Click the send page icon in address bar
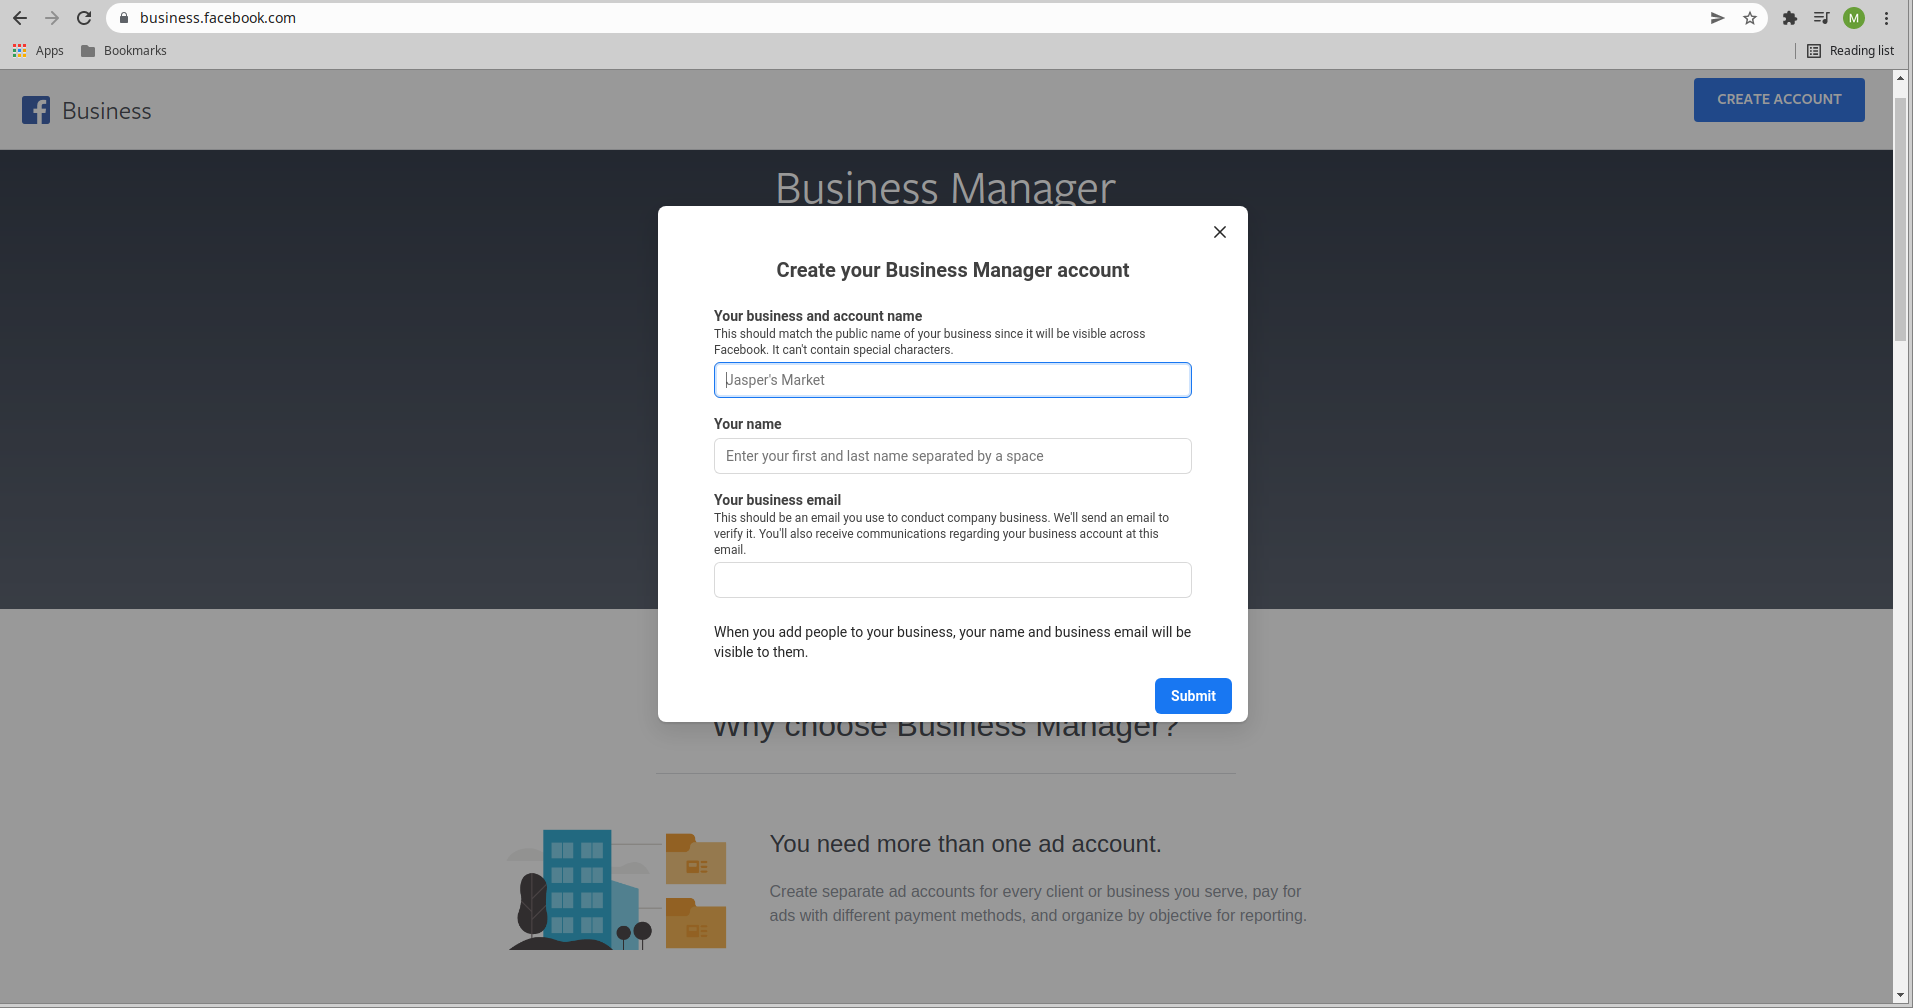Image resolution: width=1913 pixels, height=1008 pixels. point(1717,18)
